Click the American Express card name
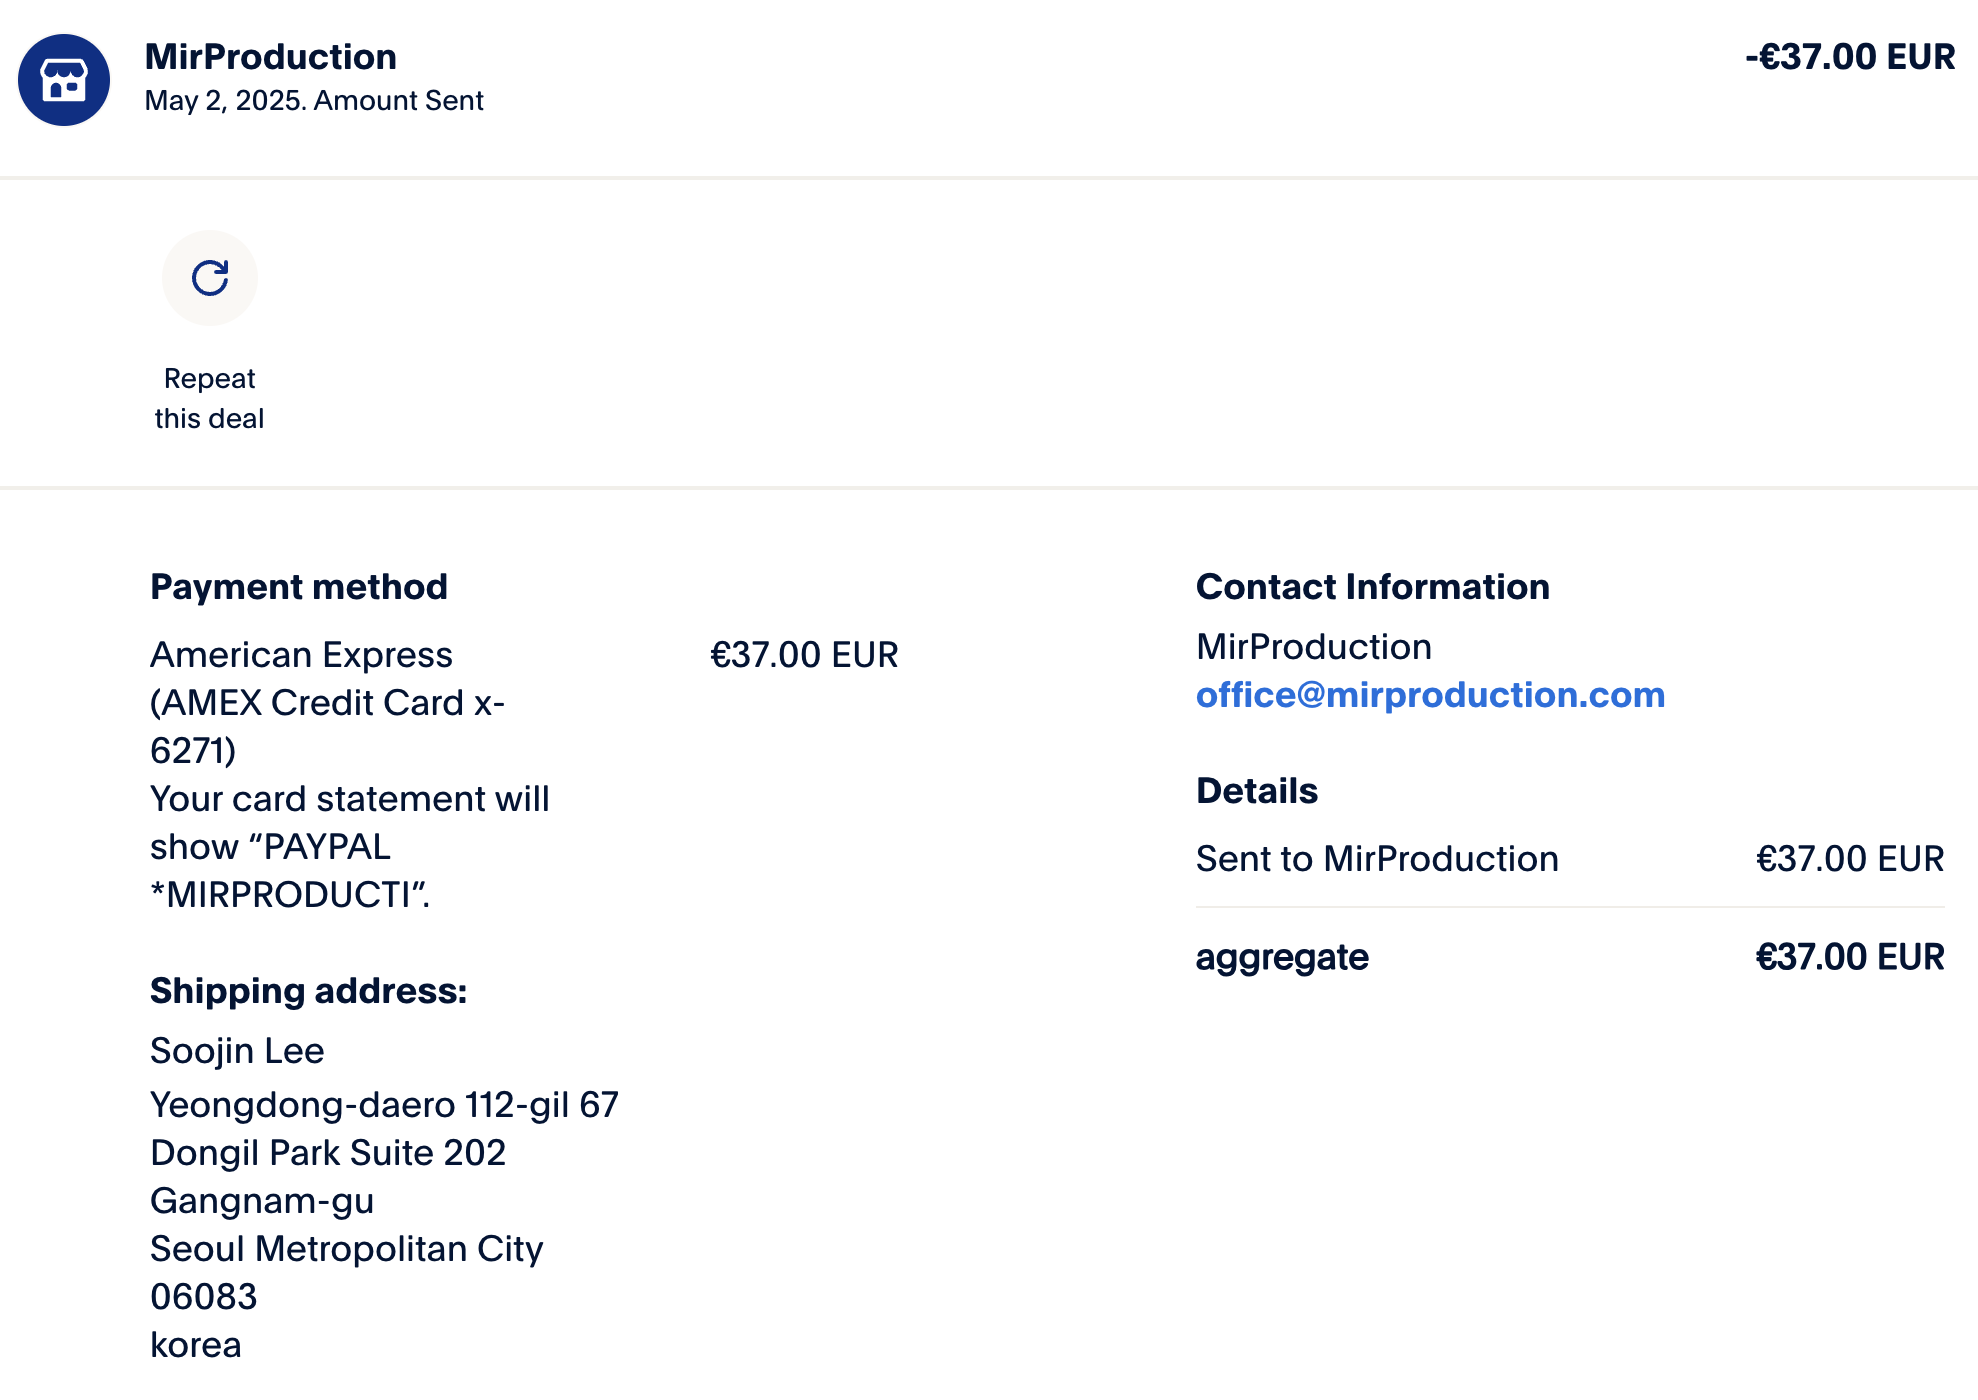This screenshot has height=1400, width=1978. click(x=301, y=655)
